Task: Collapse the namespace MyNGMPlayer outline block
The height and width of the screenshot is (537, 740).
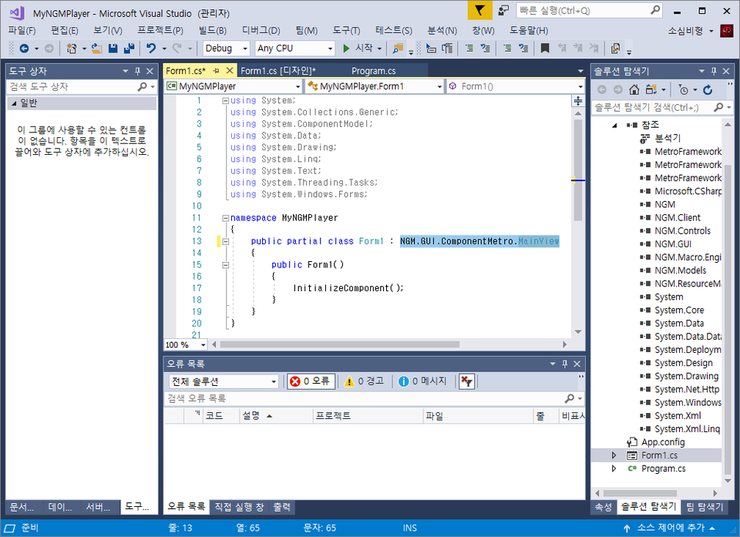Action: click(226, 218)
